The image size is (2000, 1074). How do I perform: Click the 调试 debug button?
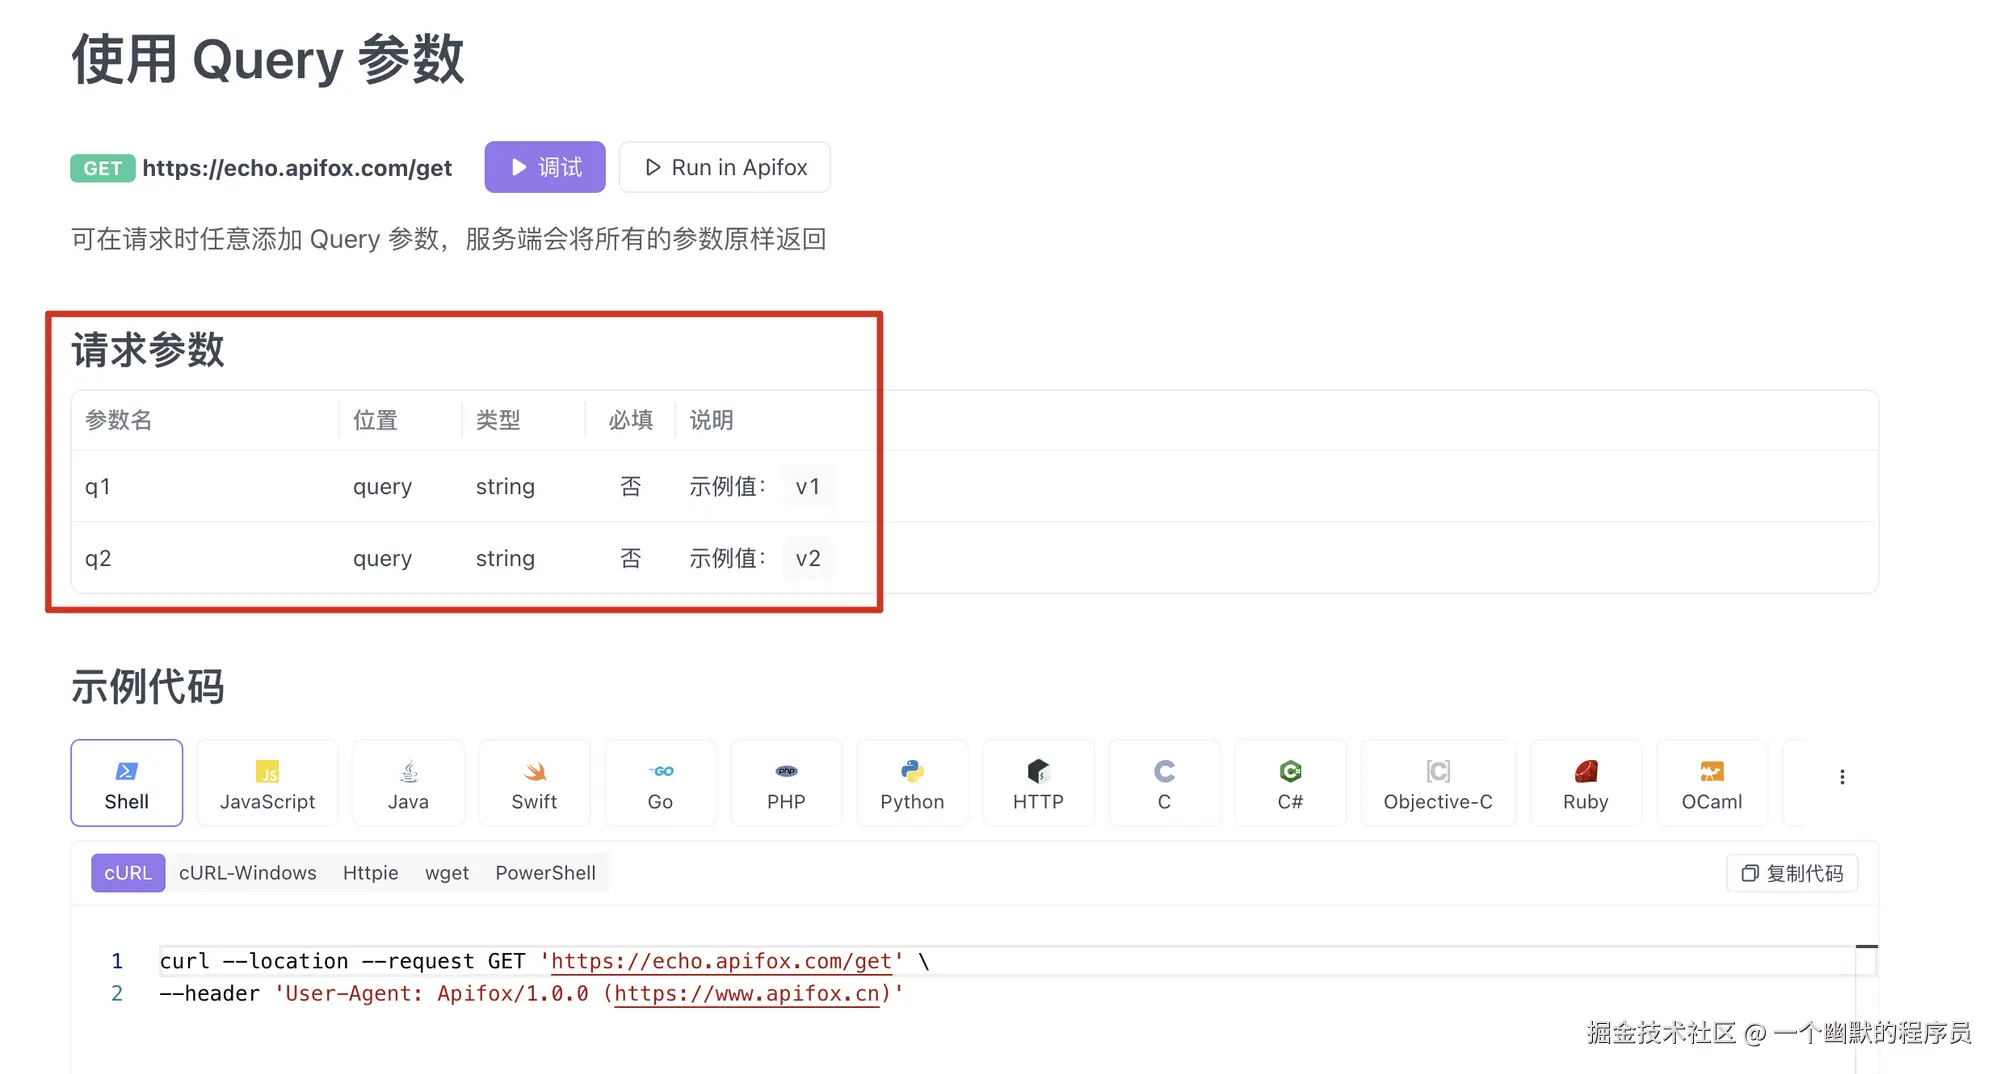click(544, 167)
